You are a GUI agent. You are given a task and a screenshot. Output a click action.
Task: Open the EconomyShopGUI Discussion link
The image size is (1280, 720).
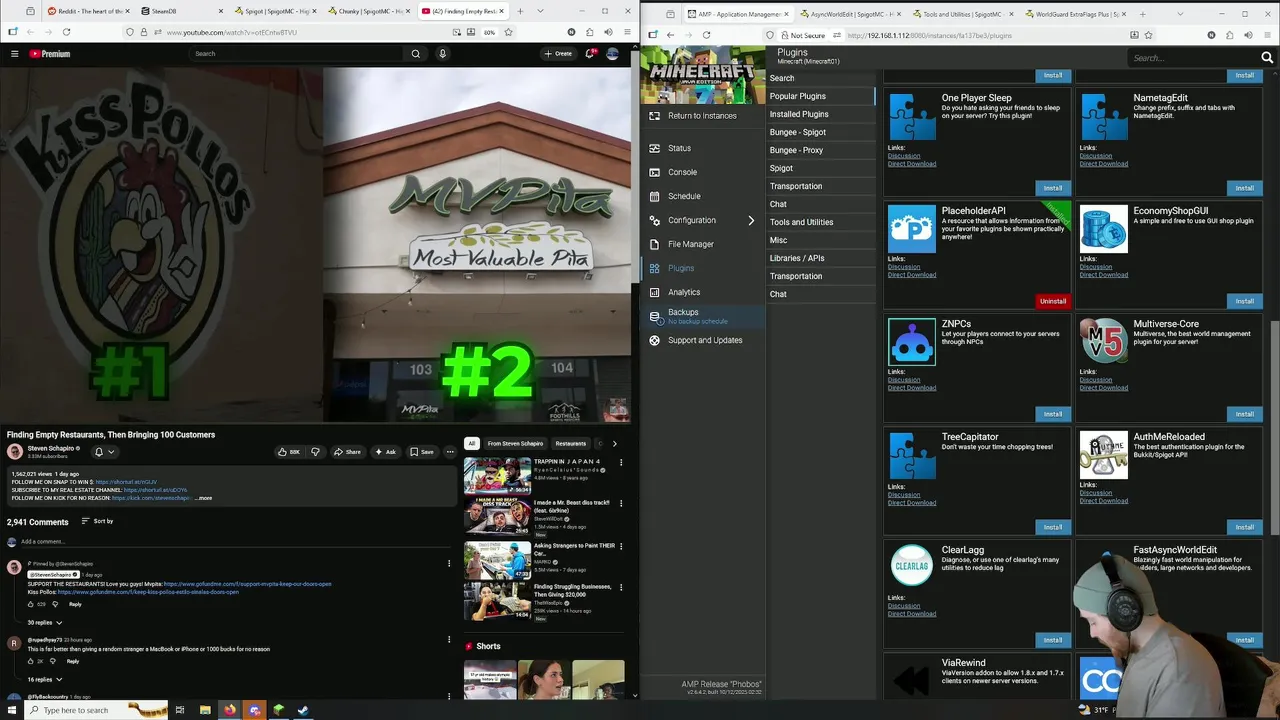[x=1096, y=267]
